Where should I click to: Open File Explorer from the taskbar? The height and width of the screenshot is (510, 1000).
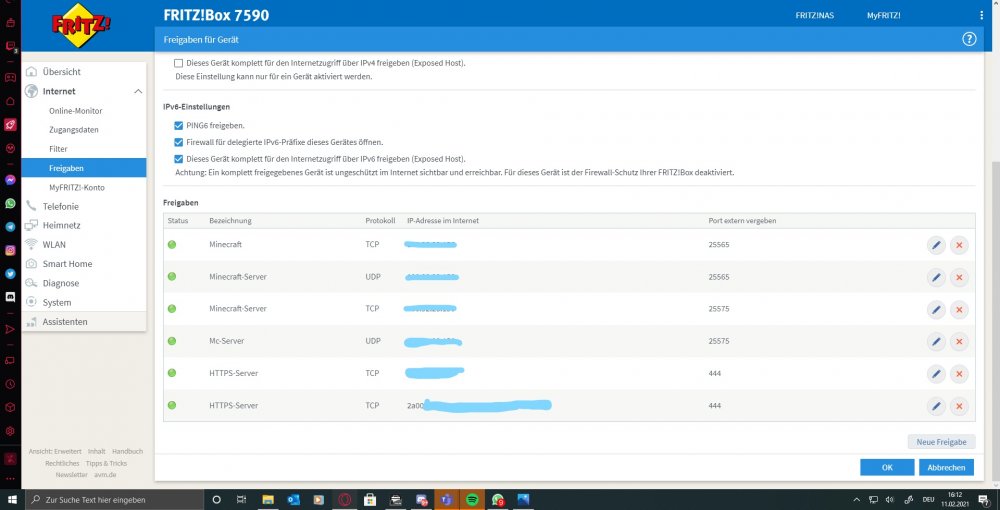click(x=268, y=500)
